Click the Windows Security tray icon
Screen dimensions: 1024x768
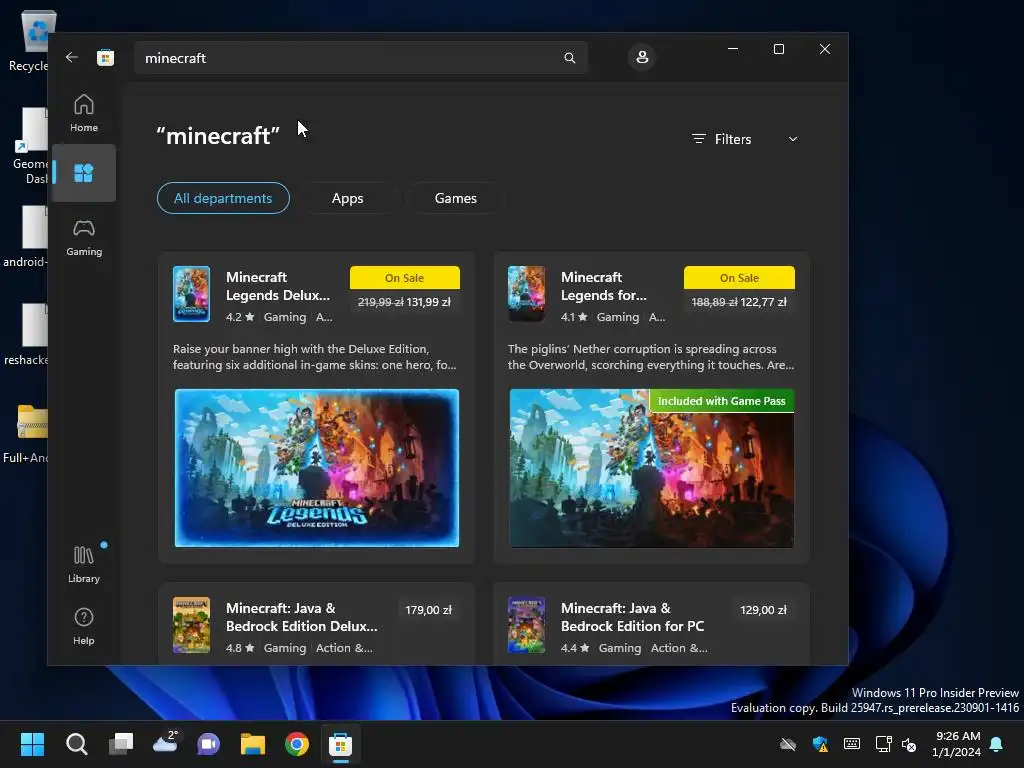pyautogui.click(x=820, y=744)
